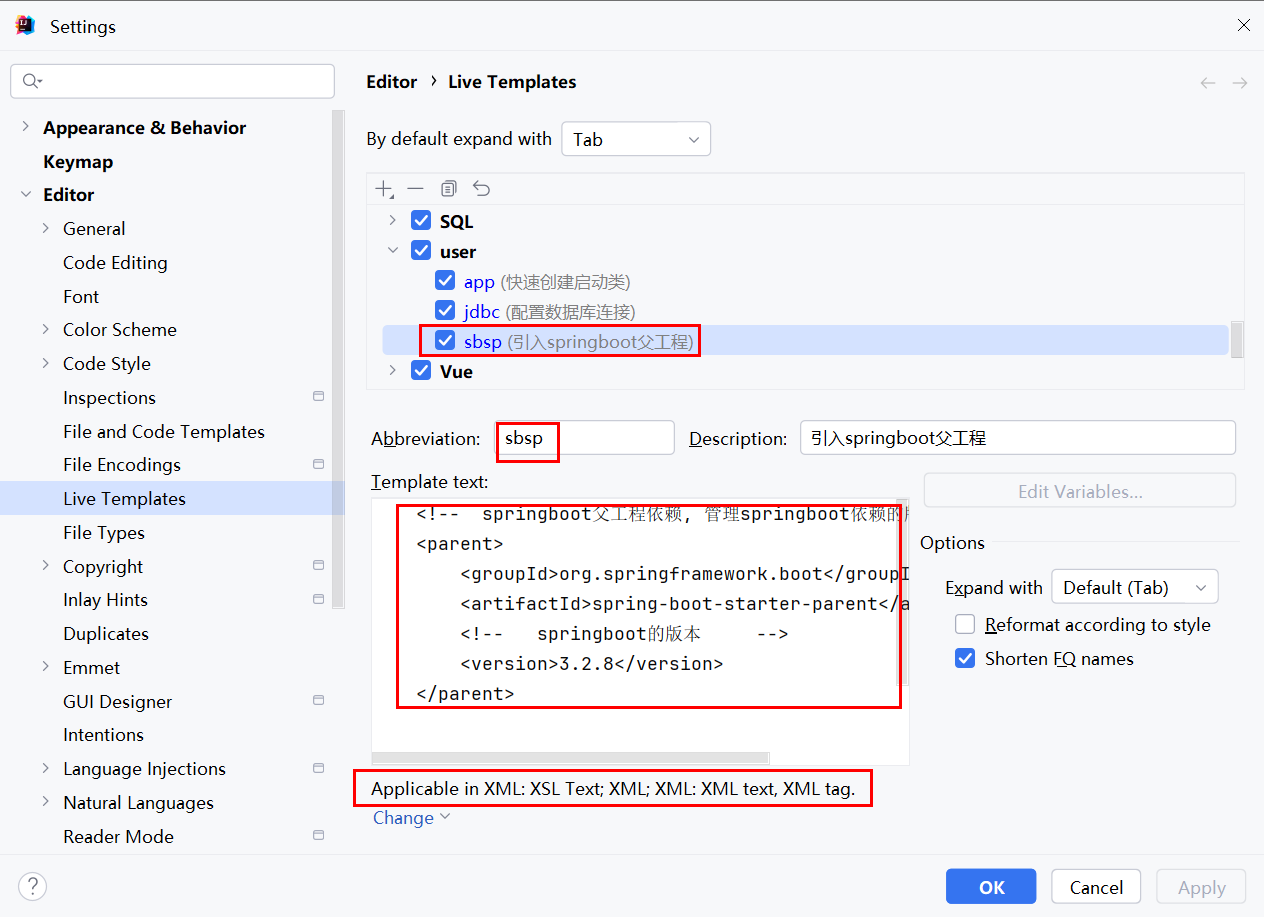1264x917 pixels.
Task: Expand the Language Injections node
Action: point(46,768)
